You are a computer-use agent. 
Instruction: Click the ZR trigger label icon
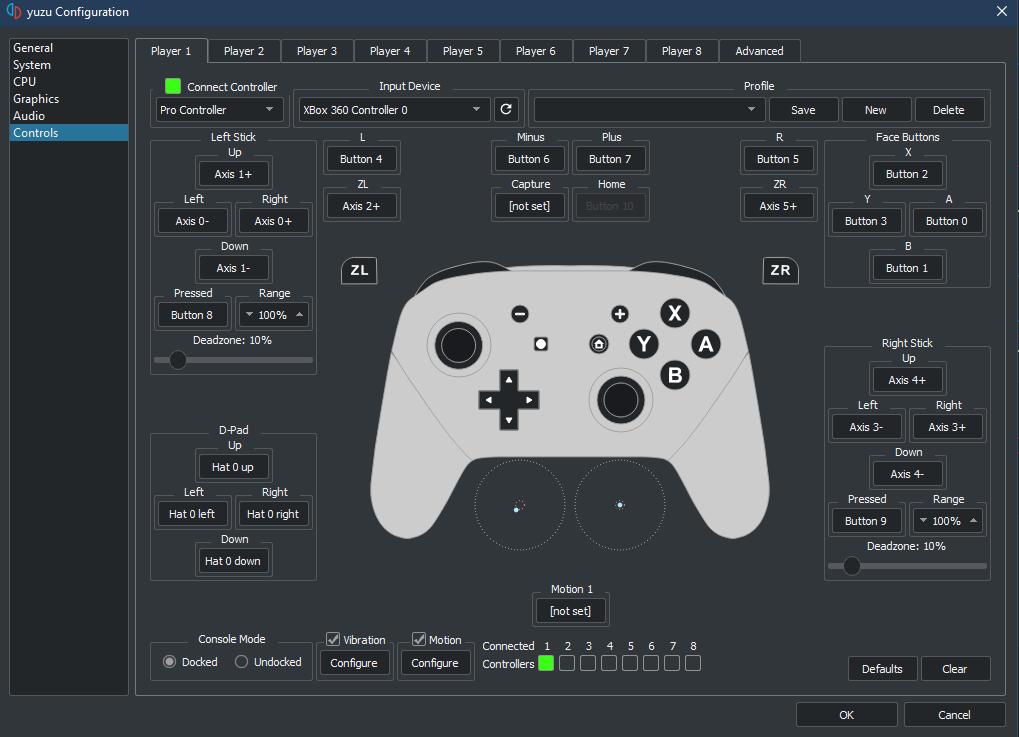(x=780, y=270)
